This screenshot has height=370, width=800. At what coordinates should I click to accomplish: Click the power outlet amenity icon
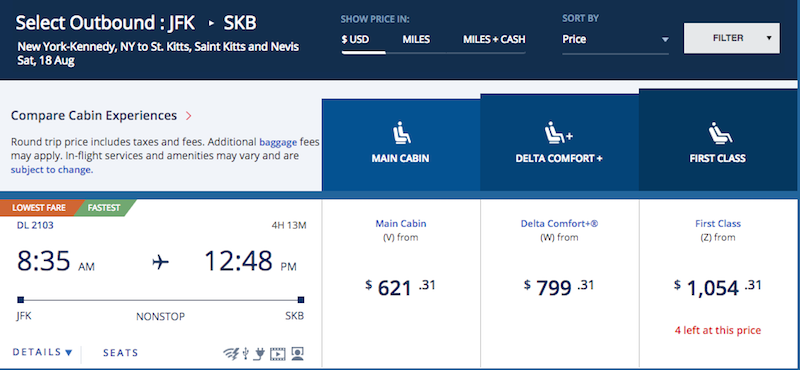260,353
